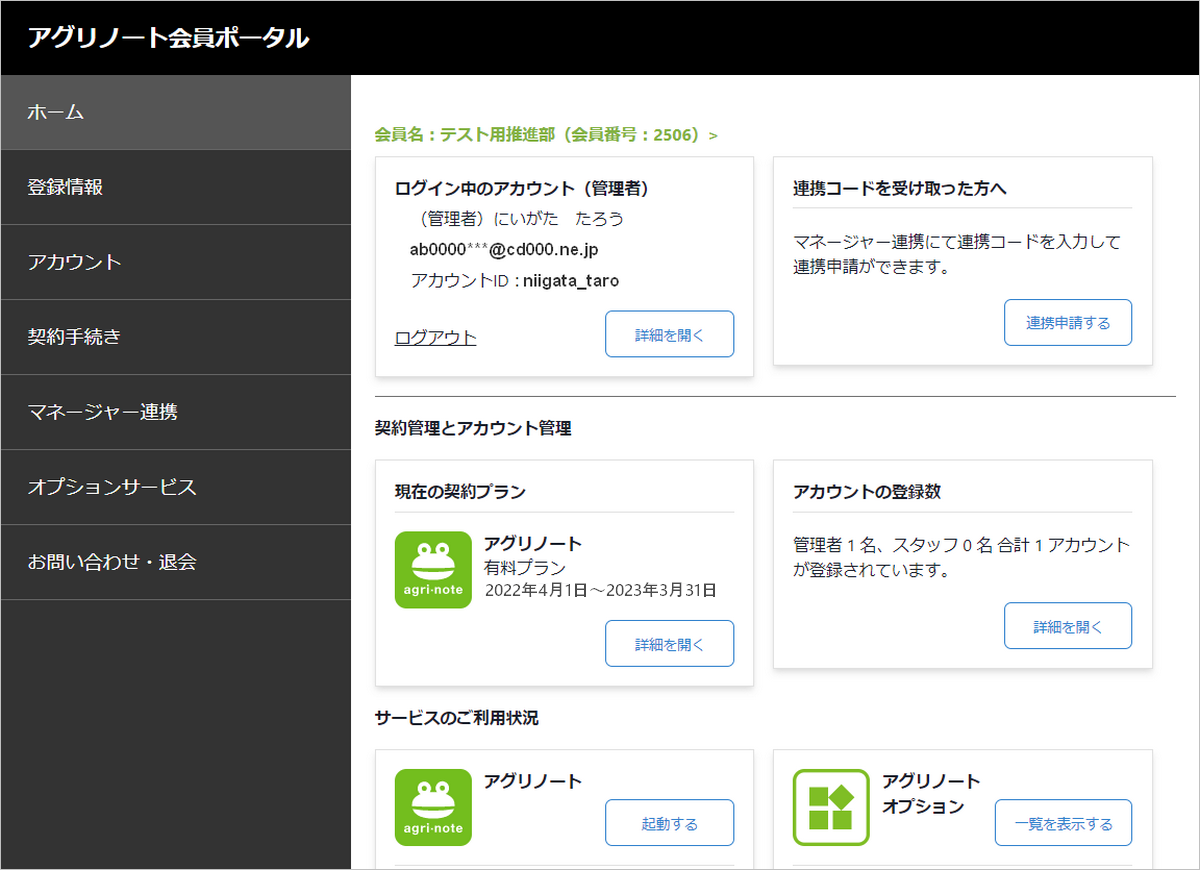Open the 登録情報 sidebar menu item
Screen dimensions: 1200x870
[x=176, y=187]
